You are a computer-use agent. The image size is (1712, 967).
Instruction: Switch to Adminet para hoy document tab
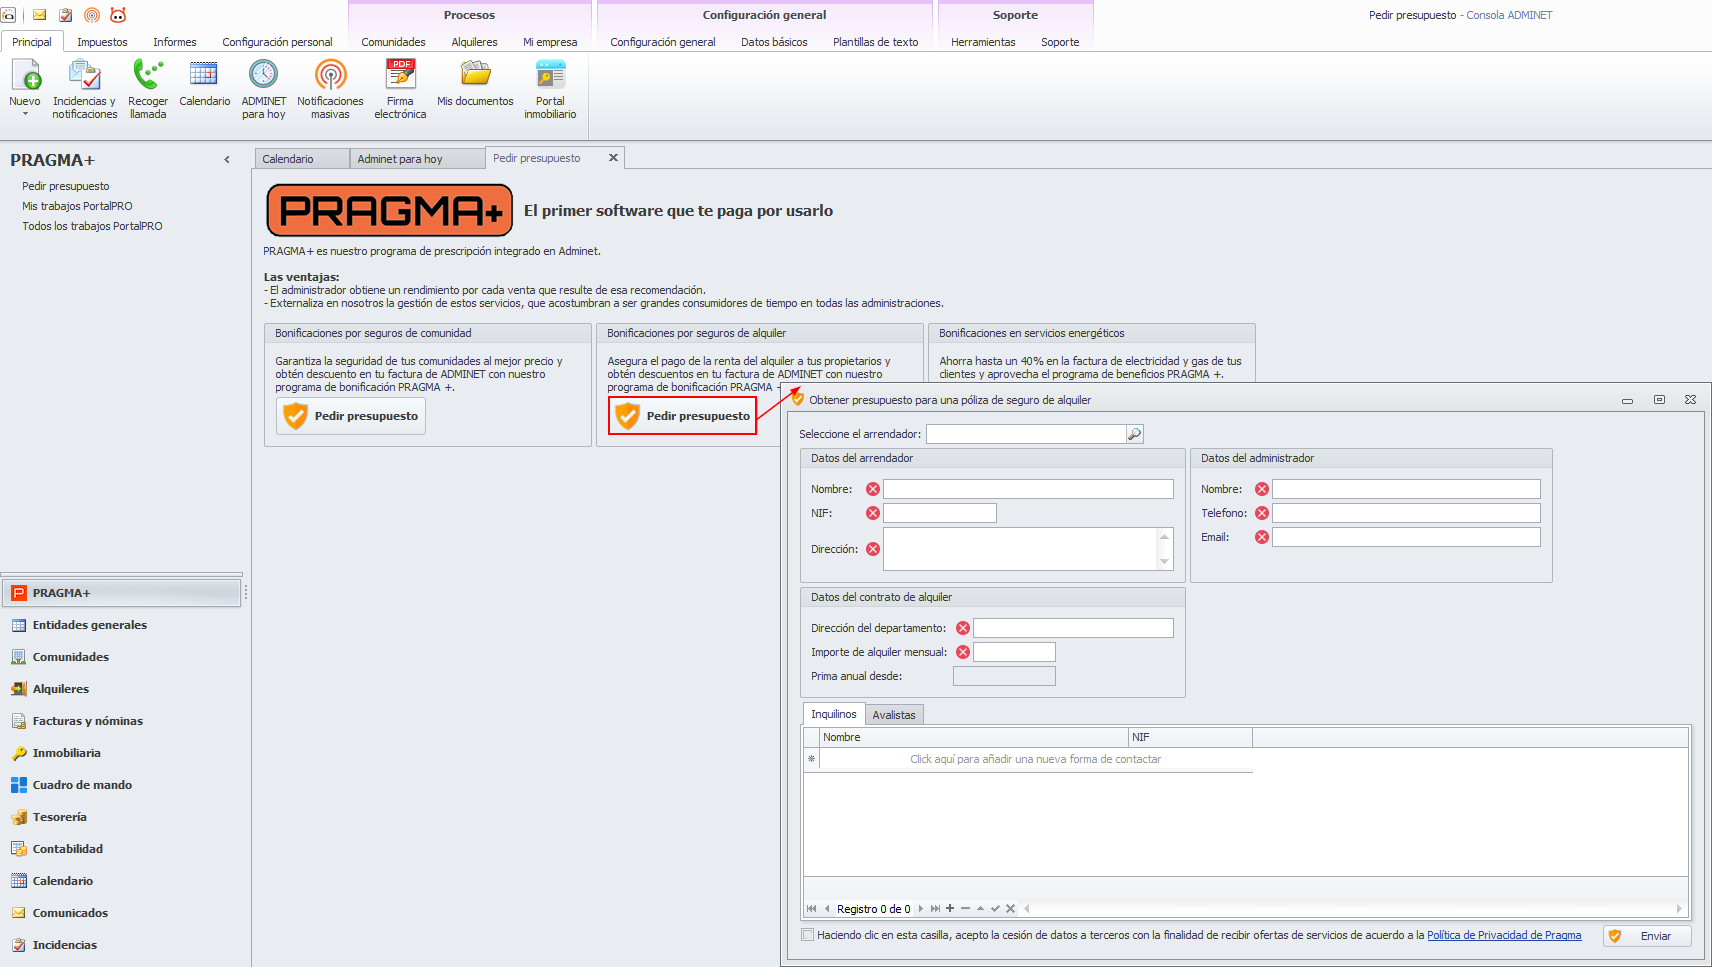[417, 159]
